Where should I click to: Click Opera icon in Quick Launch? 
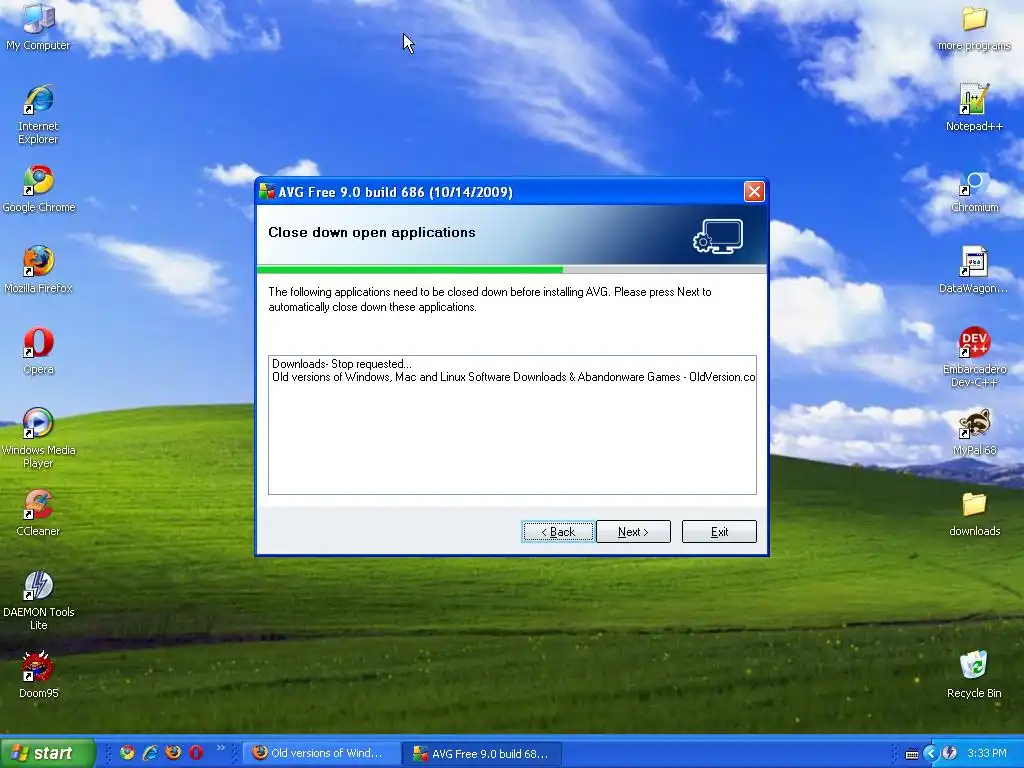(196, 752)
